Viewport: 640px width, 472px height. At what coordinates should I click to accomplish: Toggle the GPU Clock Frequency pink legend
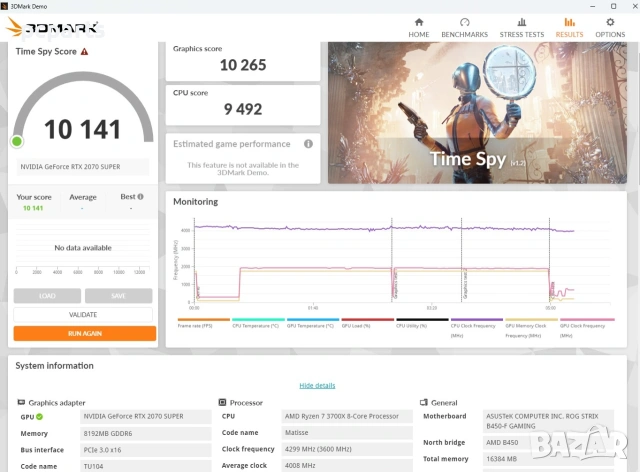587,327
